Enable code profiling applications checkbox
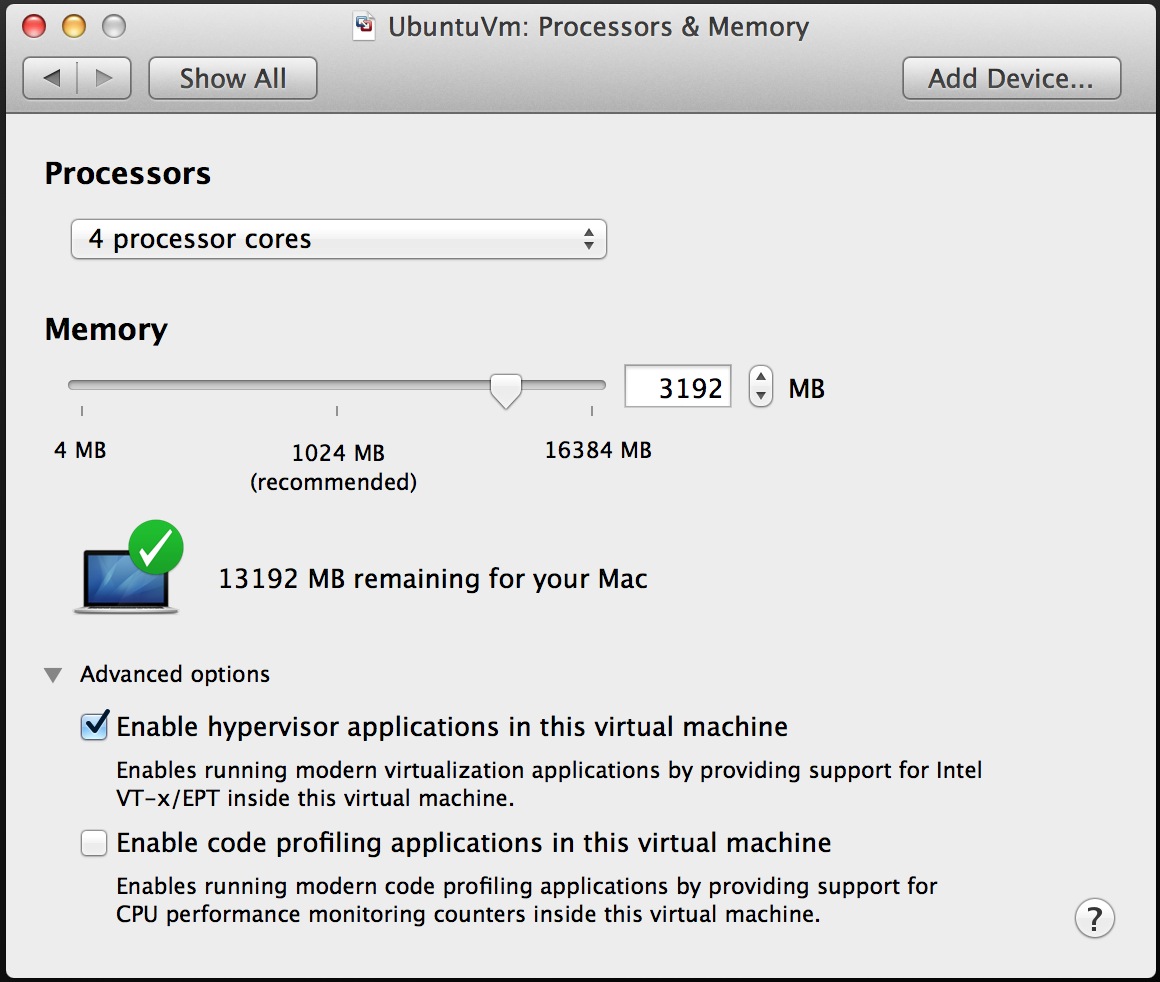Screen dimensions: 1160x982 [x=94, y=844]
